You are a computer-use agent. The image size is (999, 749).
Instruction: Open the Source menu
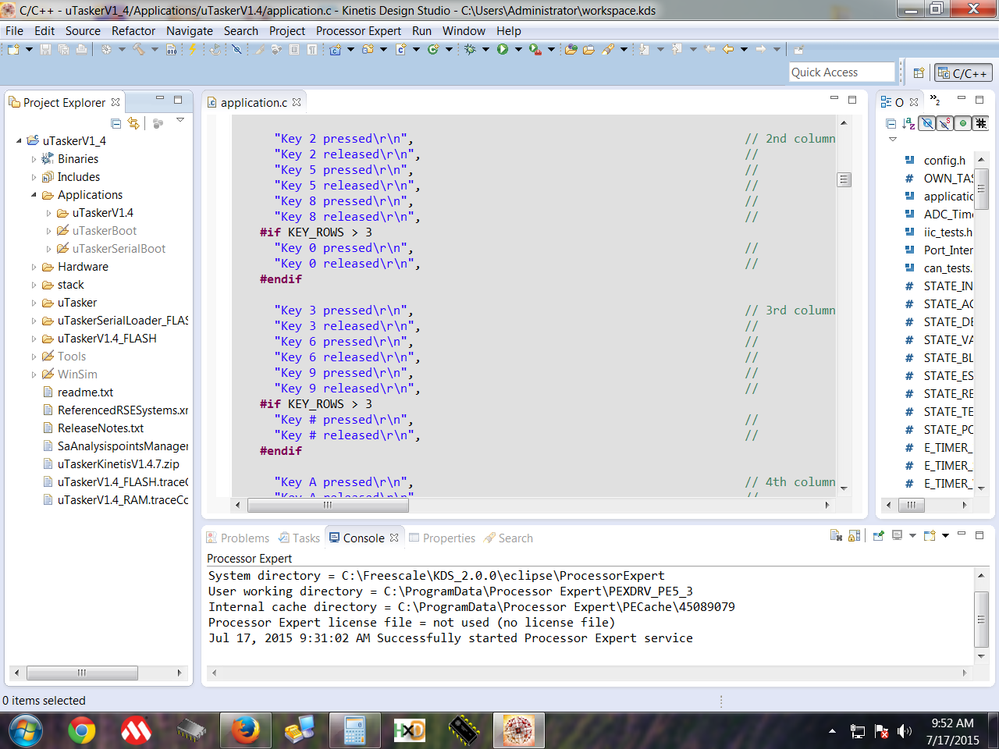point(83,31)
